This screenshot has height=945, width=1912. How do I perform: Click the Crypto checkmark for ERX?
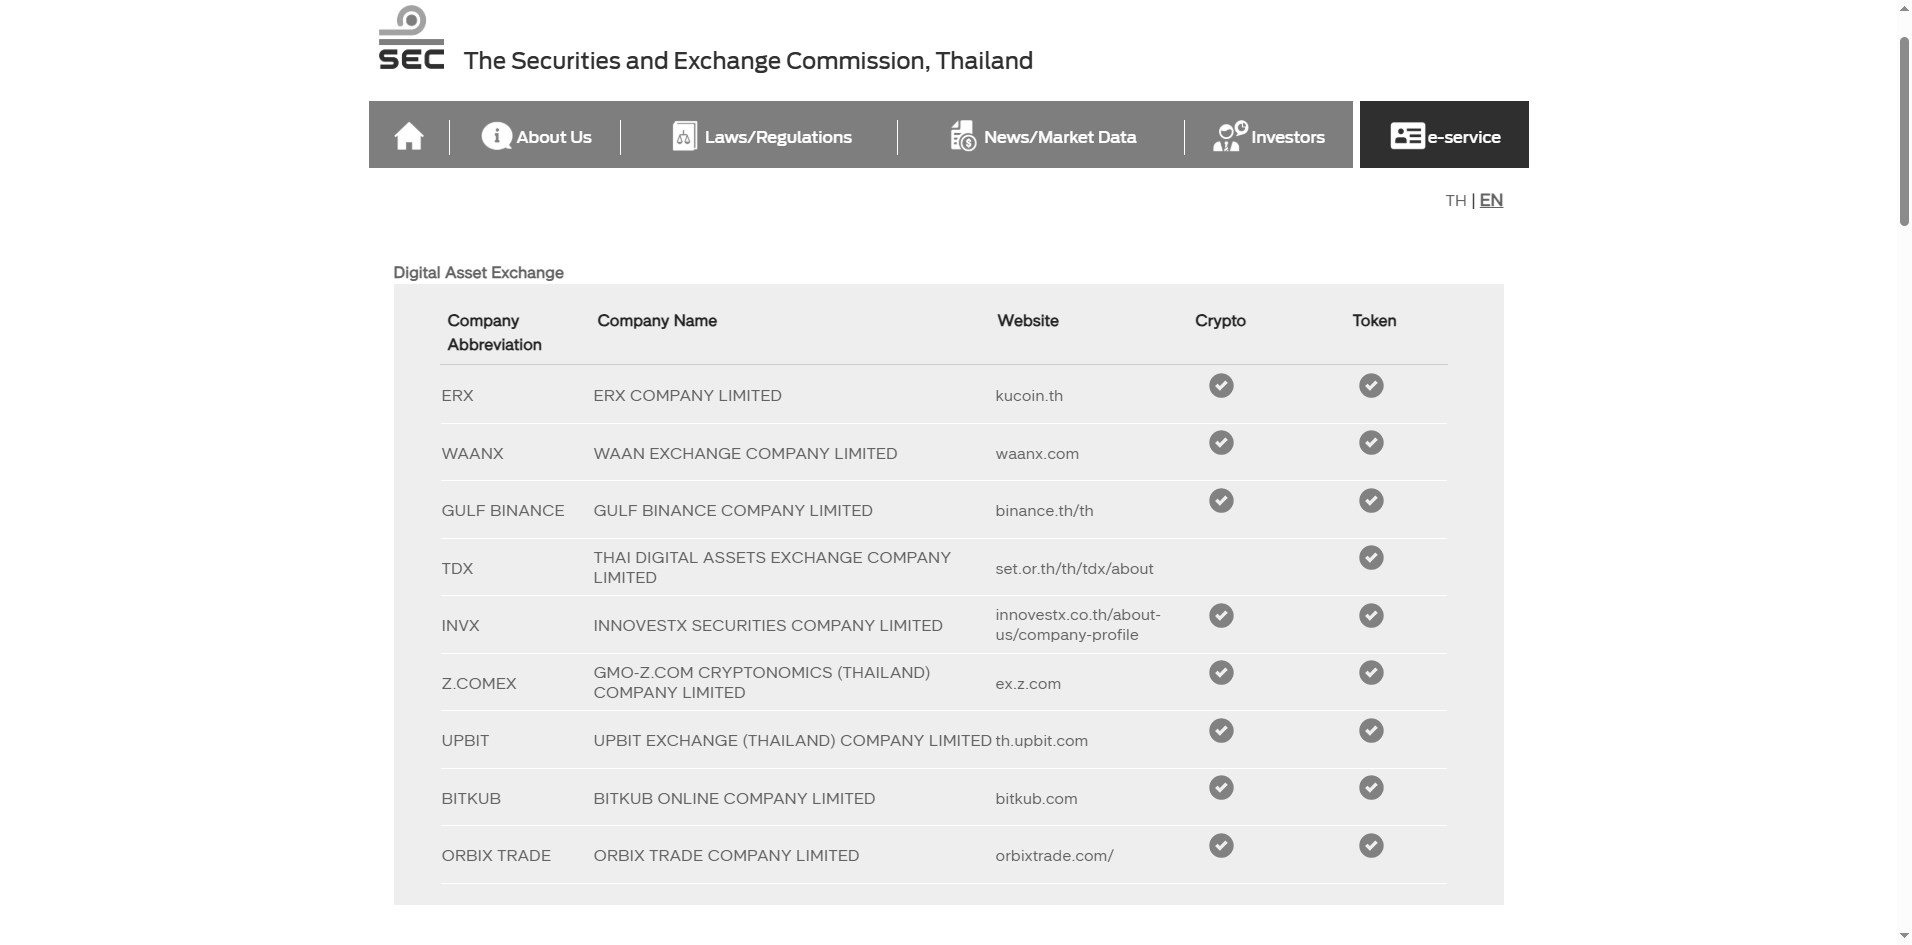pyautogui.click(x=1221, y=386)
